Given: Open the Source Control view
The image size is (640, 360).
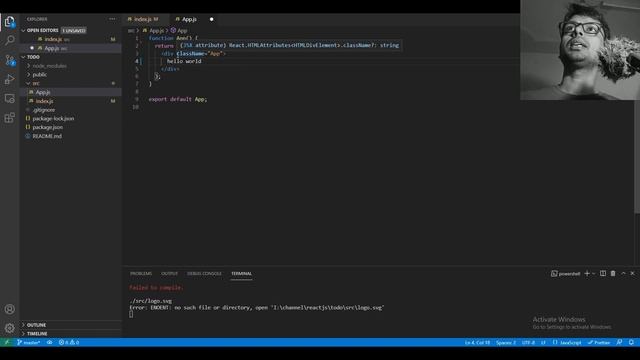Looking at the screenshot, I should [9, 60].
